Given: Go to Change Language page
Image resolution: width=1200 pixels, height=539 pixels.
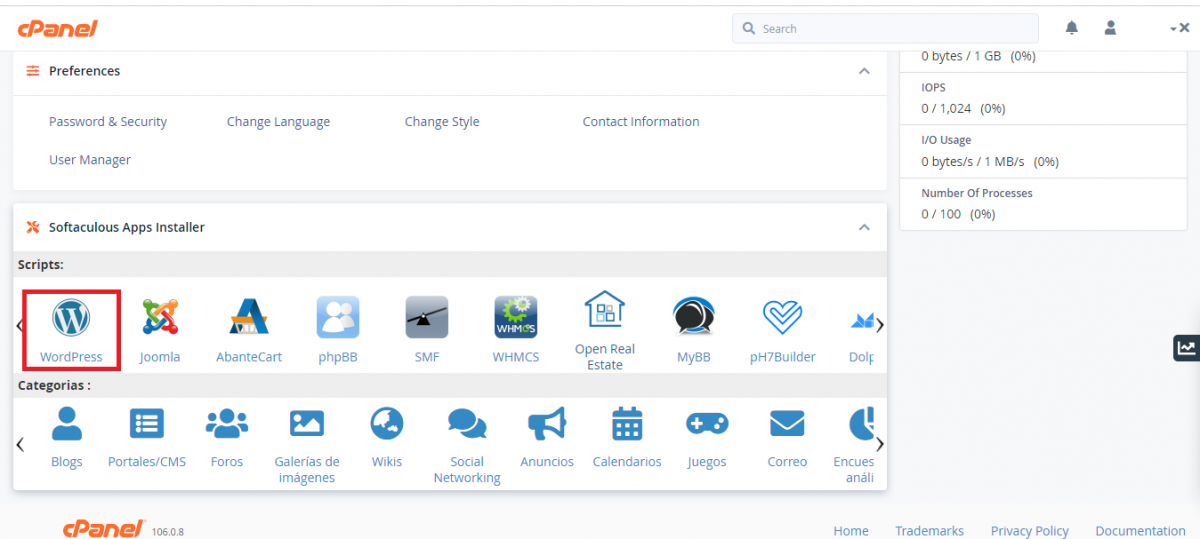Looking at the screenshot, I should [278, 122].
